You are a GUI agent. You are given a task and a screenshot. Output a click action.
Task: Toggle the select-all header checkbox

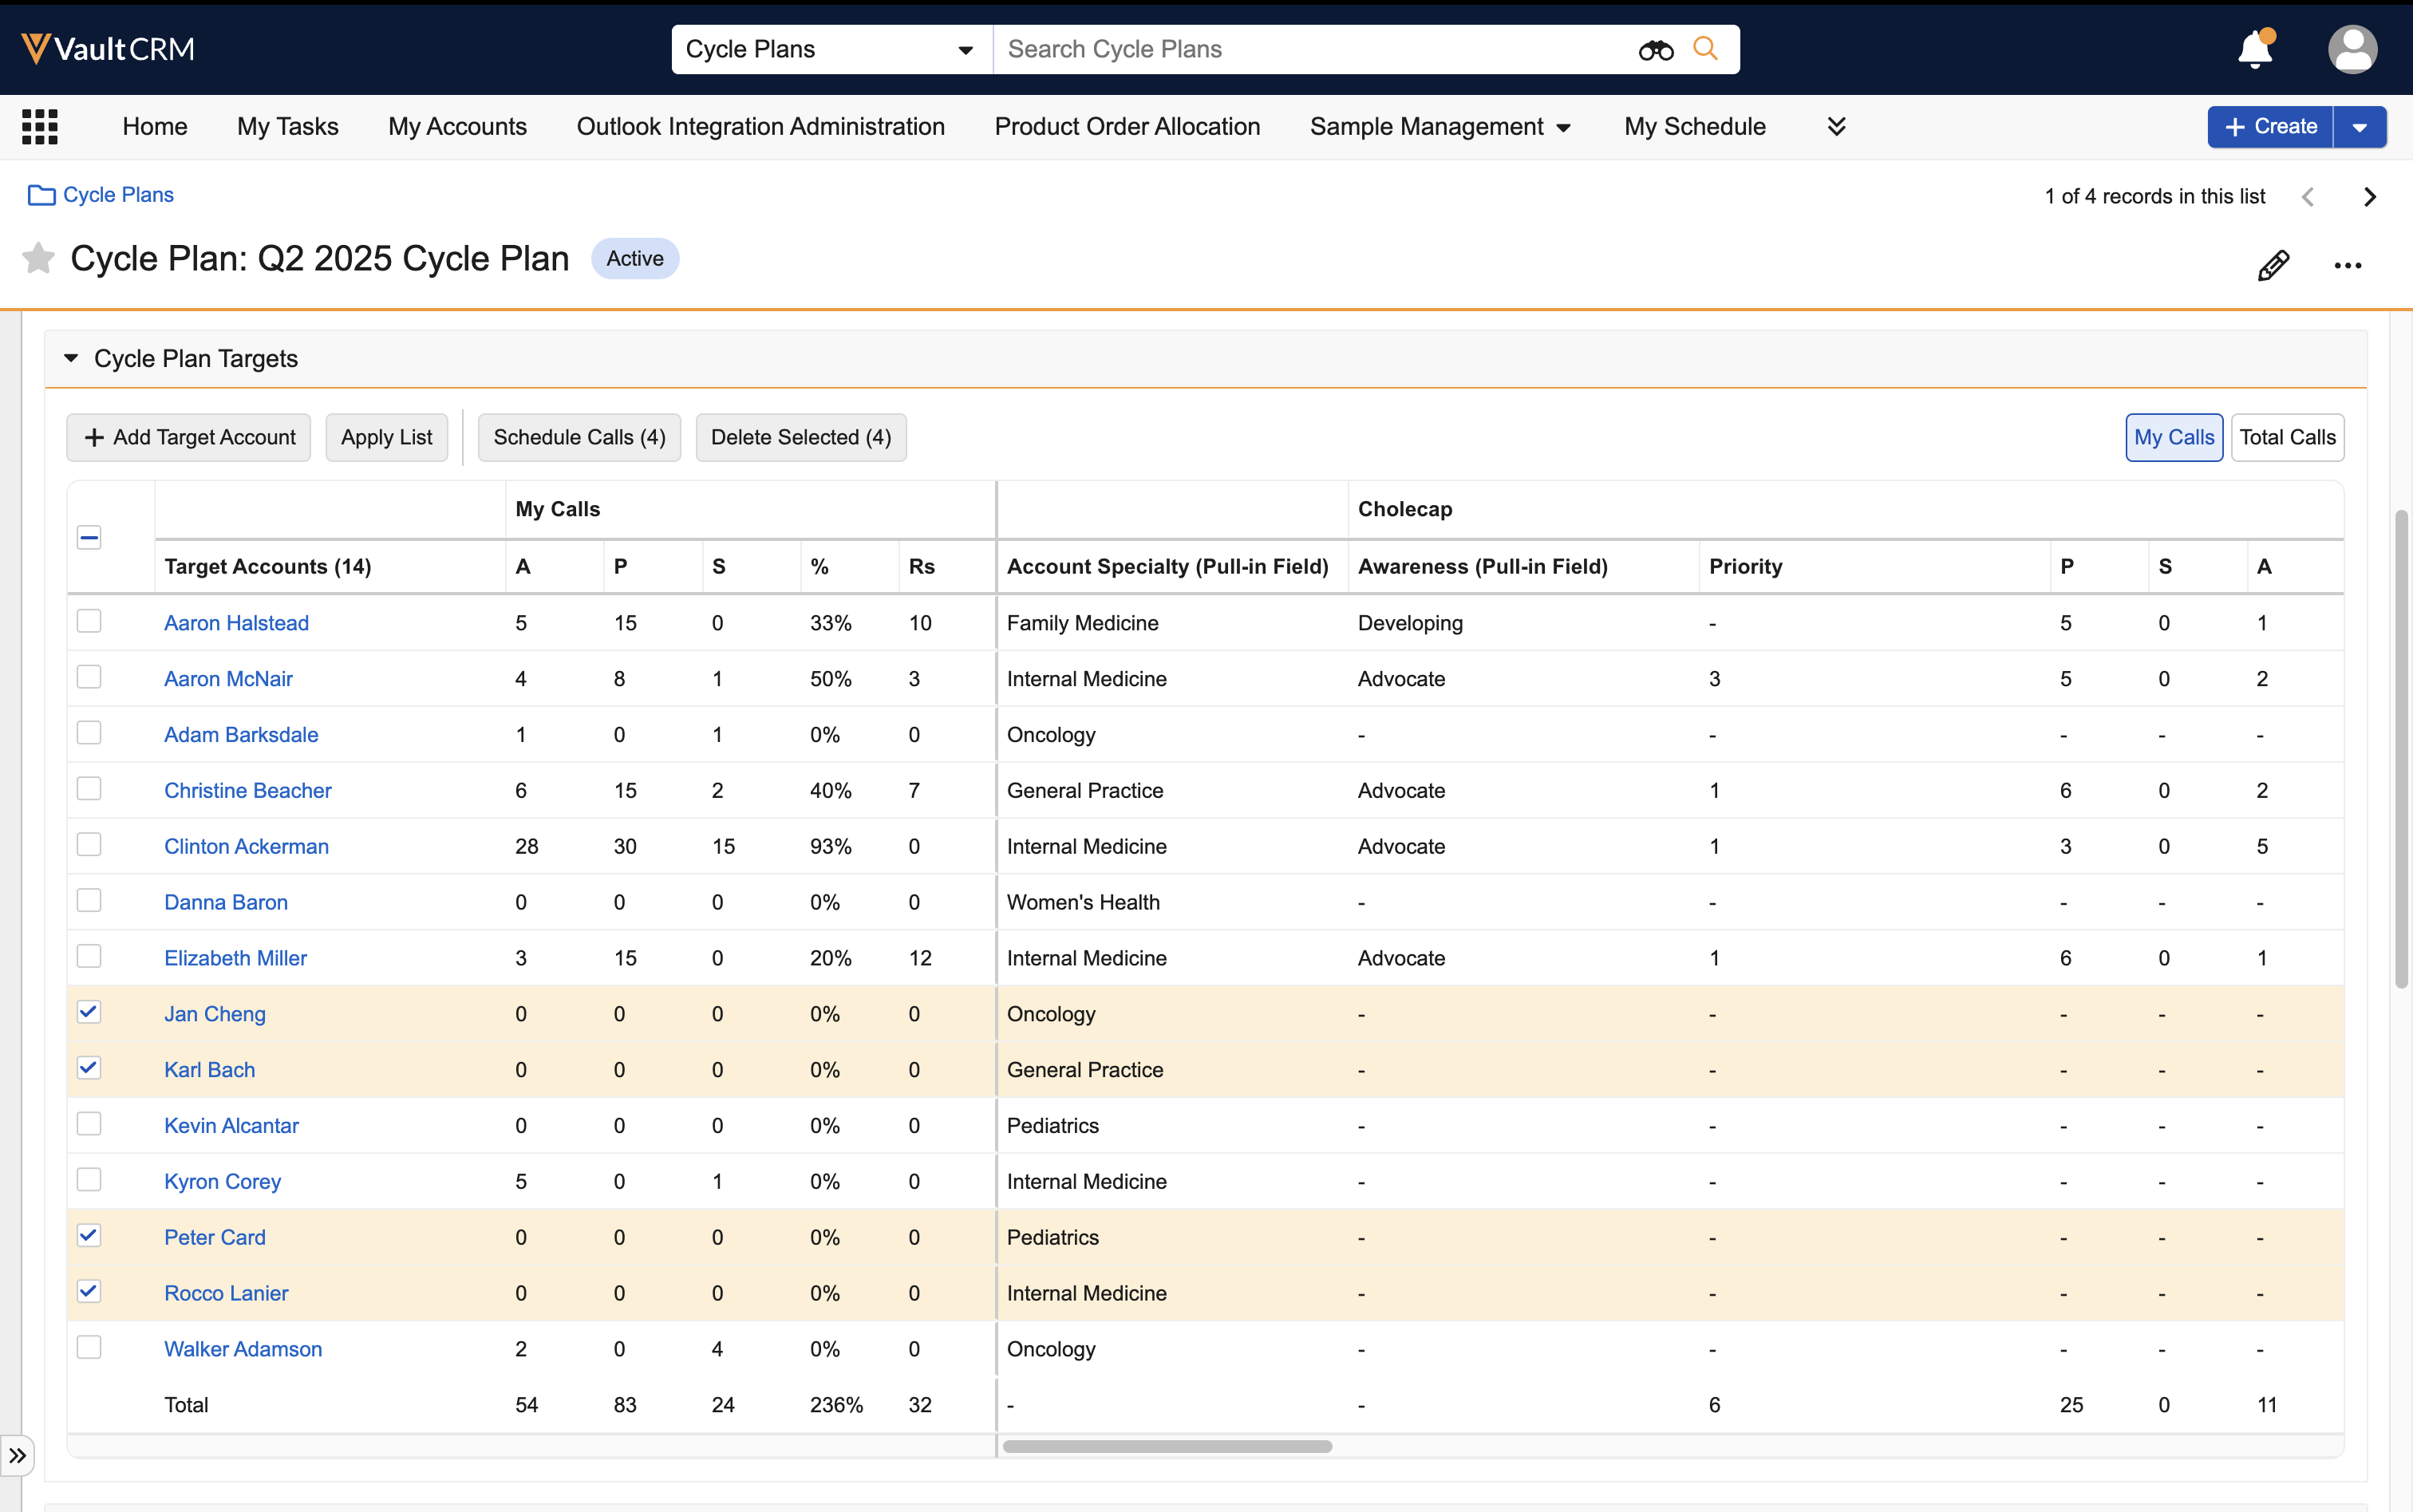click(89, 538)
